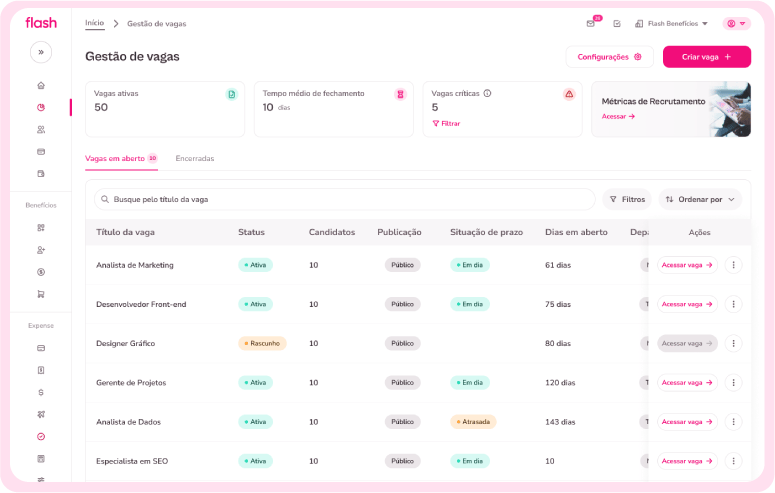Click the shopping cart icon under Benefícios
775x493 pixels.
tap(41, 294)
